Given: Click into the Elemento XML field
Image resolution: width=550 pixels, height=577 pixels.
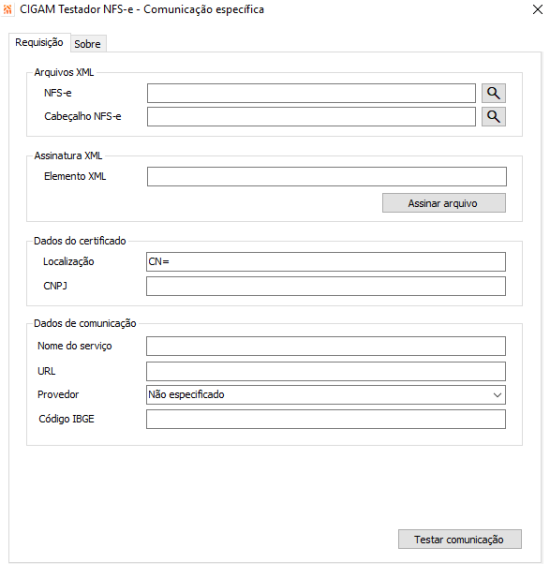Looking at the screenshot, I should coord(327,177).
